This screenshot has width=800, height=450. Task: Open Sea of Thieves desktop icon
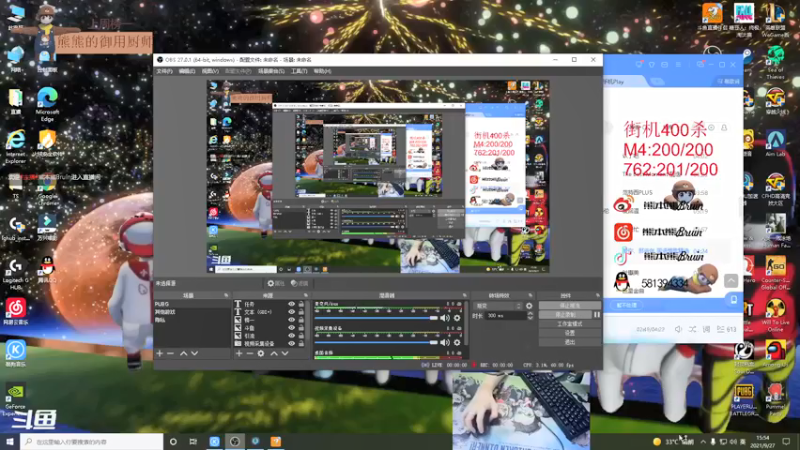(776, 62)
